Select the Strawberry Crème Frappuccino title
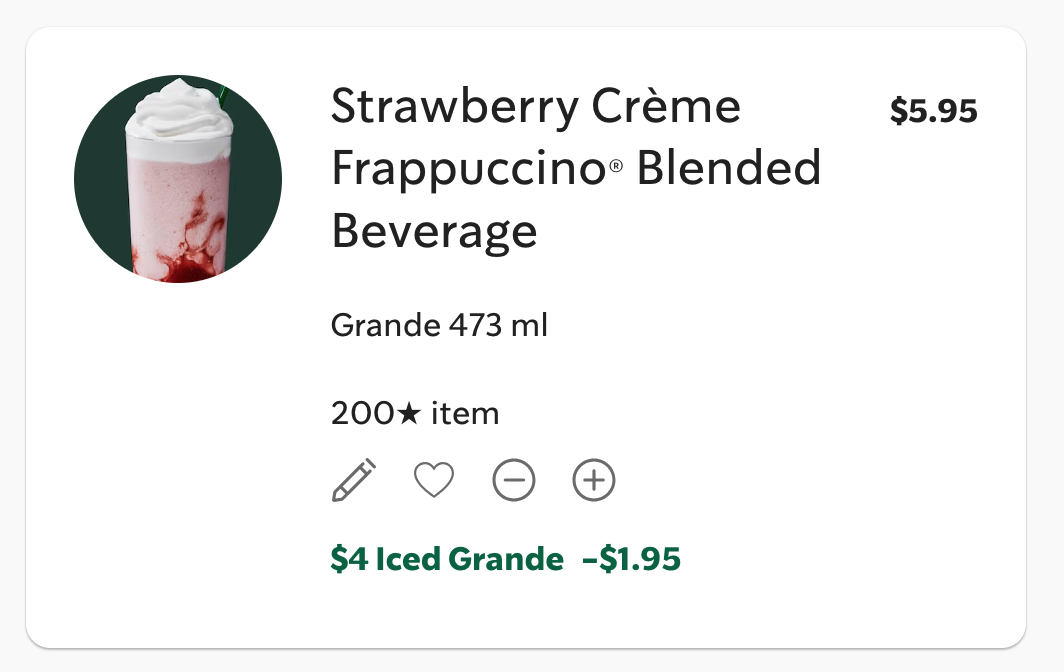The height and width of the screenshot is (672, 1064). tap(575, 168)
